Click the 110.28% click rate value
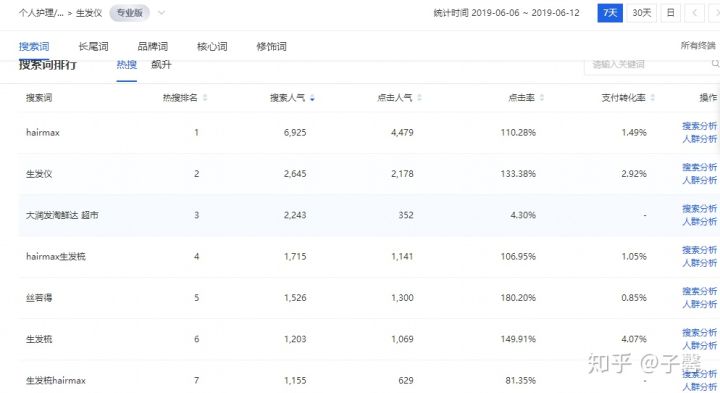 (518, 132)
